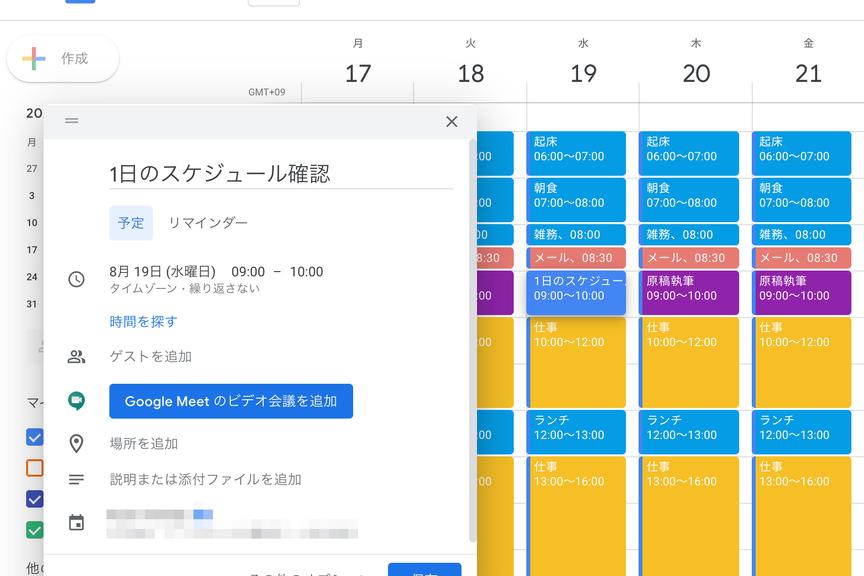Select the 予定 tab
The height and width of the screenshot is (576, 864).
click(131, 223)
